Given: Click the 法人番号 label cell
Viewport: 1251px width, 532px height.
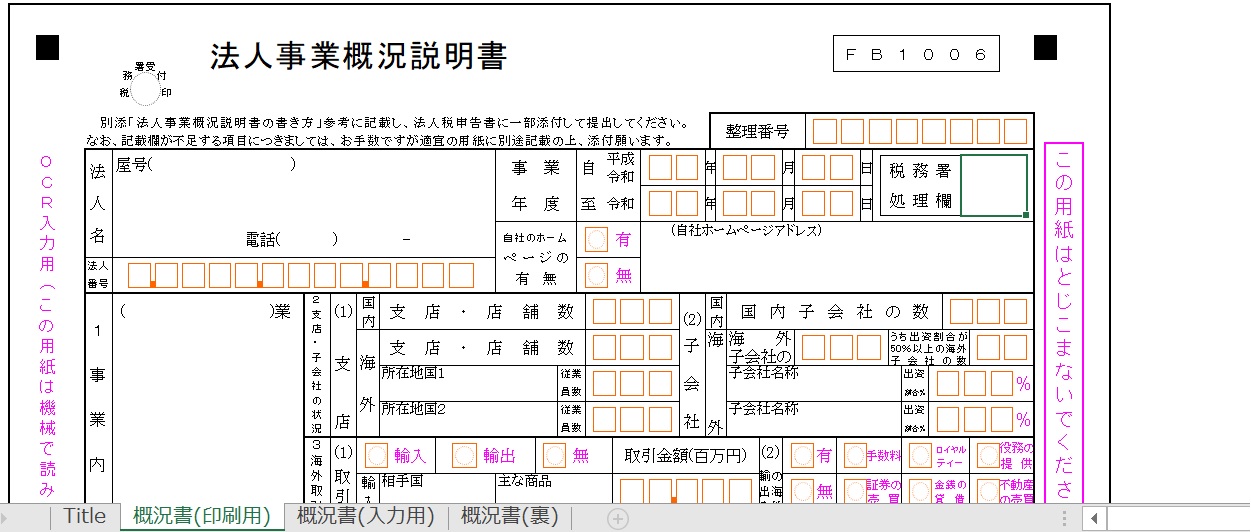Looking at the screenshot, I should [98, 275].
